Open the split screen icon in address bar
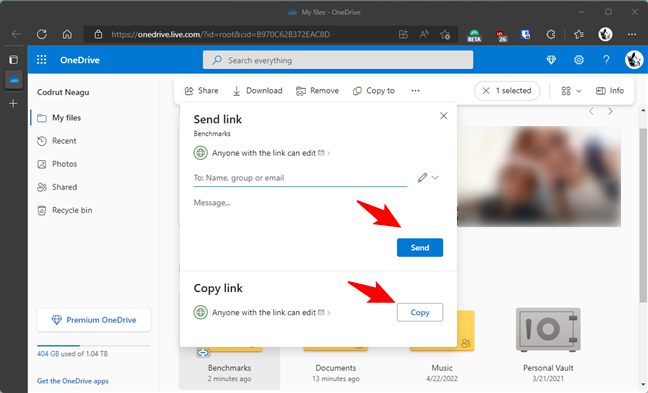The height and width of the screenshot is (393, 648). click(403, 34)
